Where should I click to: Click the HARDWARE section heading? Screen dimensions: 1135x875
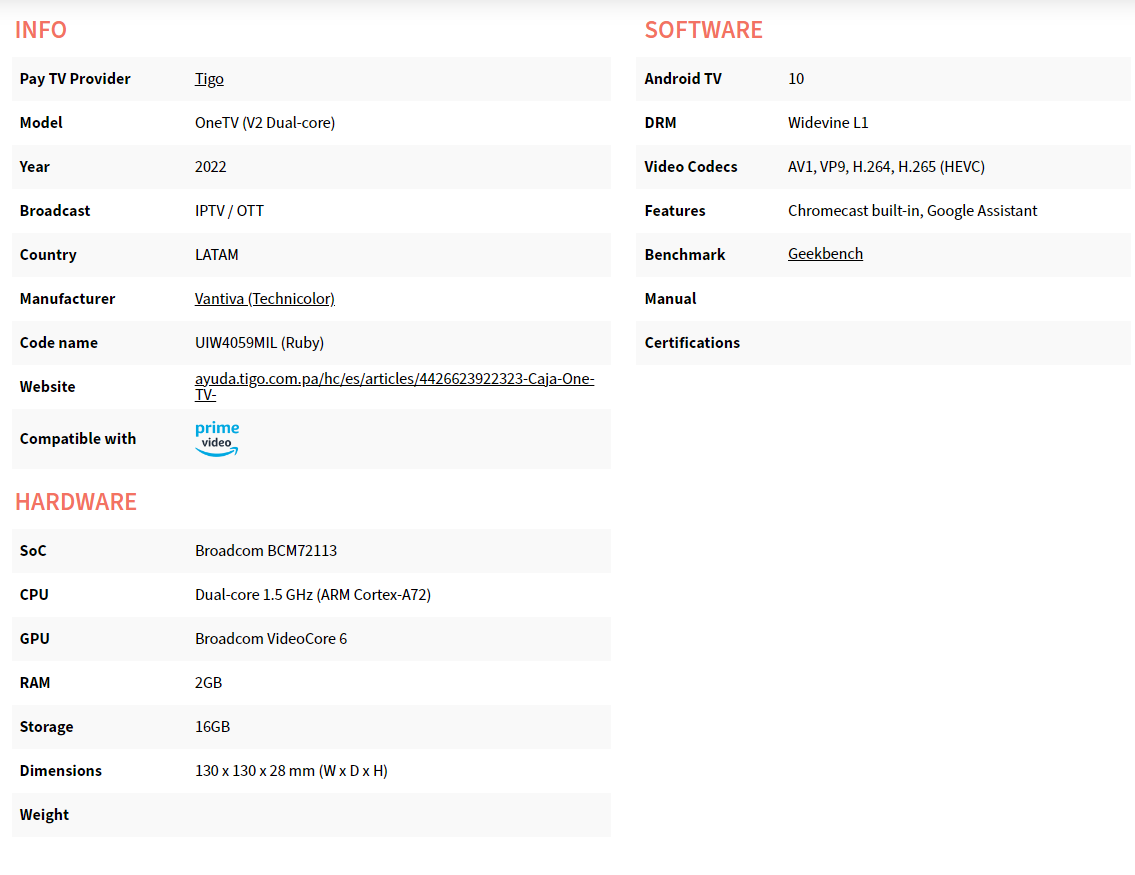click(76, 502)
